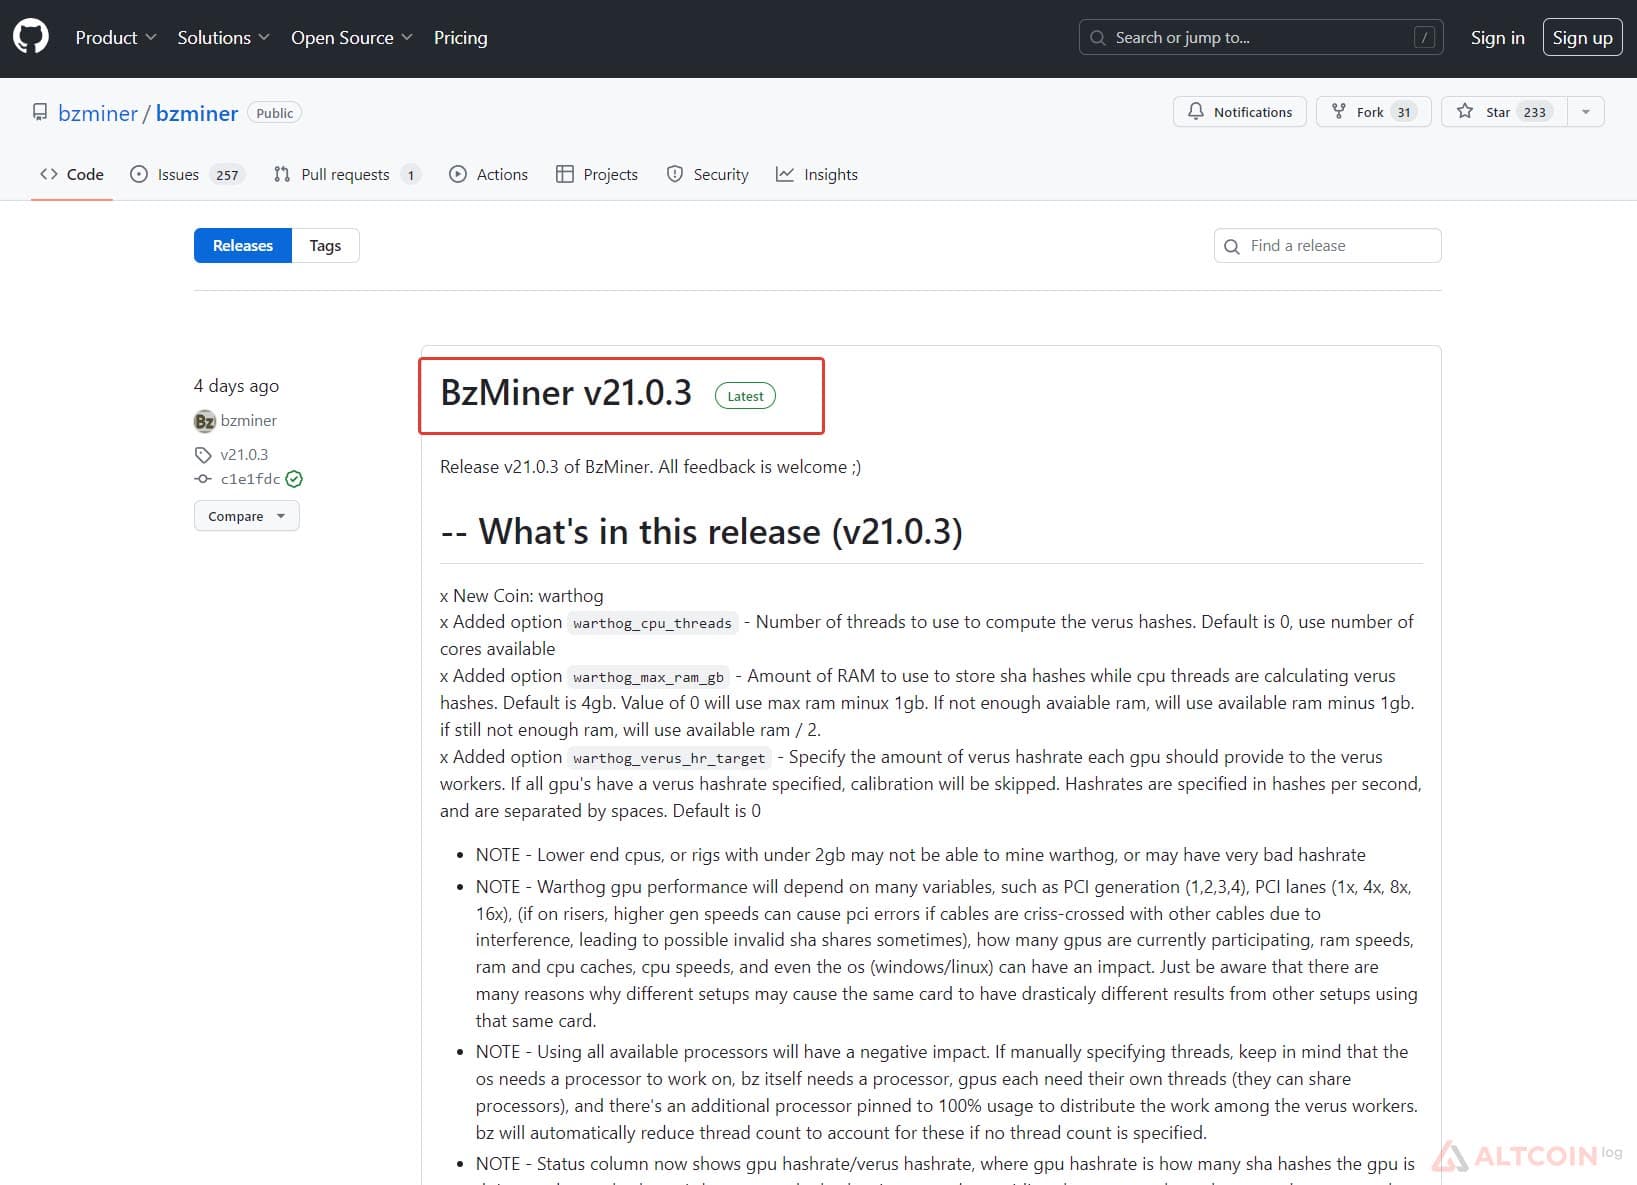Screen dimensions: 1637x1185
Task: Click the warthog_cpu_threads option text
Action: tap(652, 623)
